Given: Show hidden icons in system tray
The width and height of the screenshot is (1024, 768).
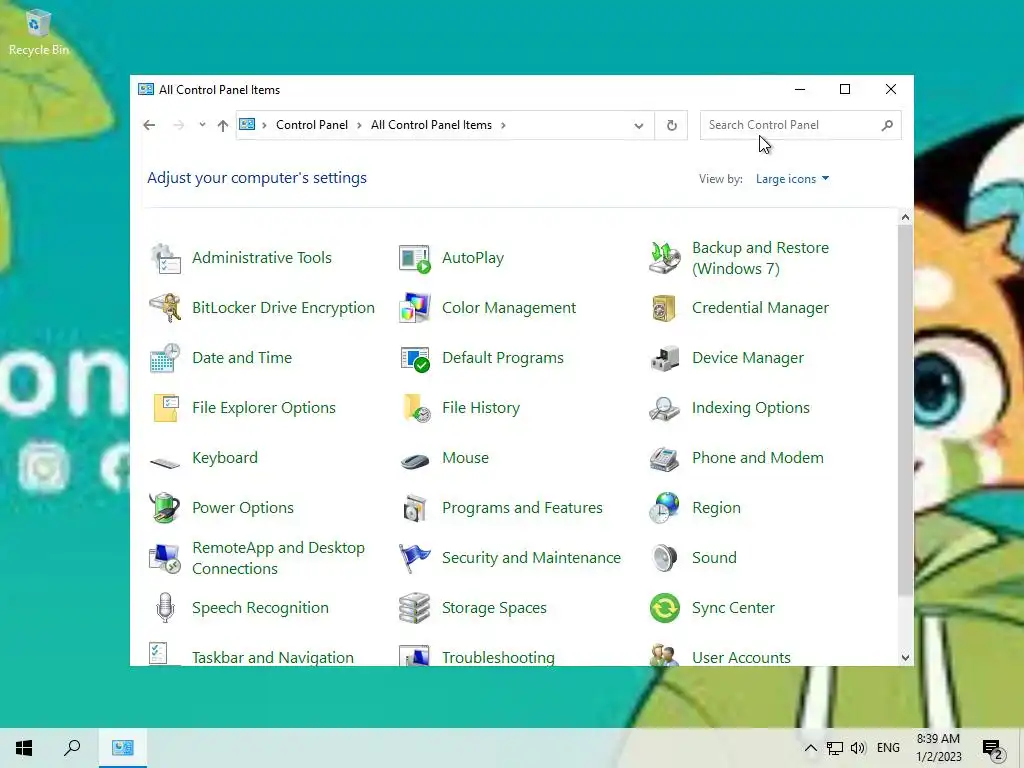Looking at the screenshot, I should (810, 748).
